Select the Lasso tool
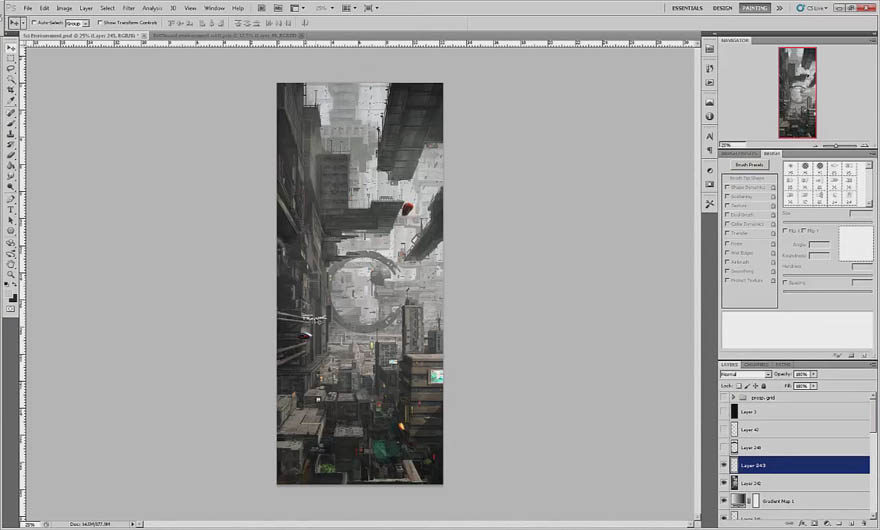 point(11,69)
